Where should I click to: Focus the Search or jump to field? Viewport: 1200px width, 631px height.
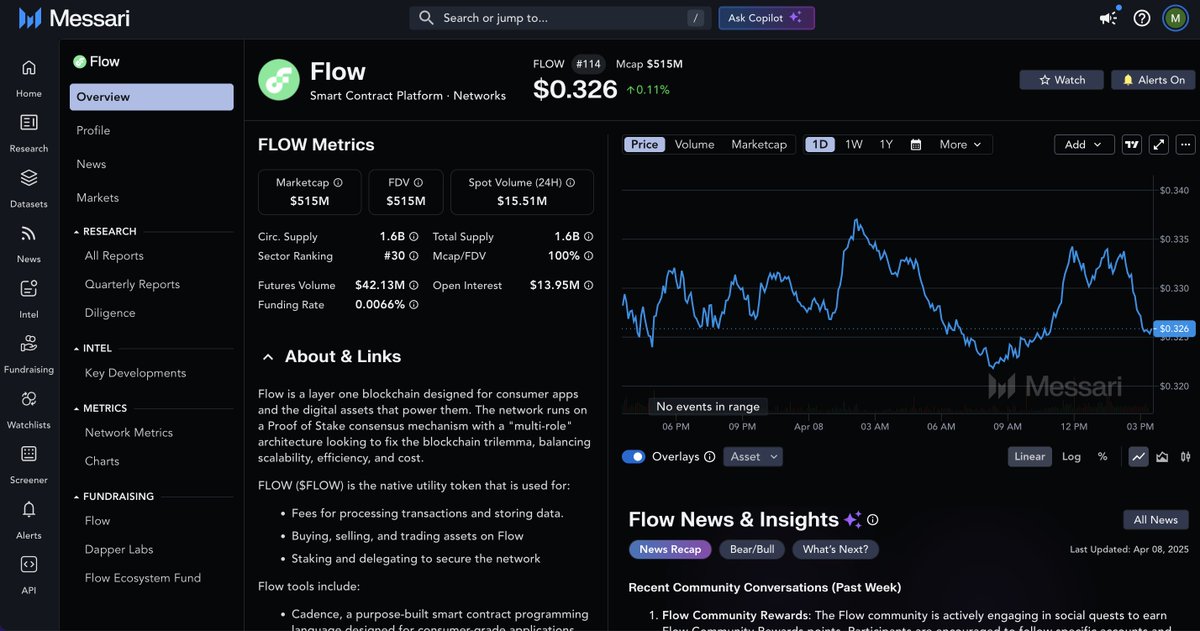coord(560,18)
